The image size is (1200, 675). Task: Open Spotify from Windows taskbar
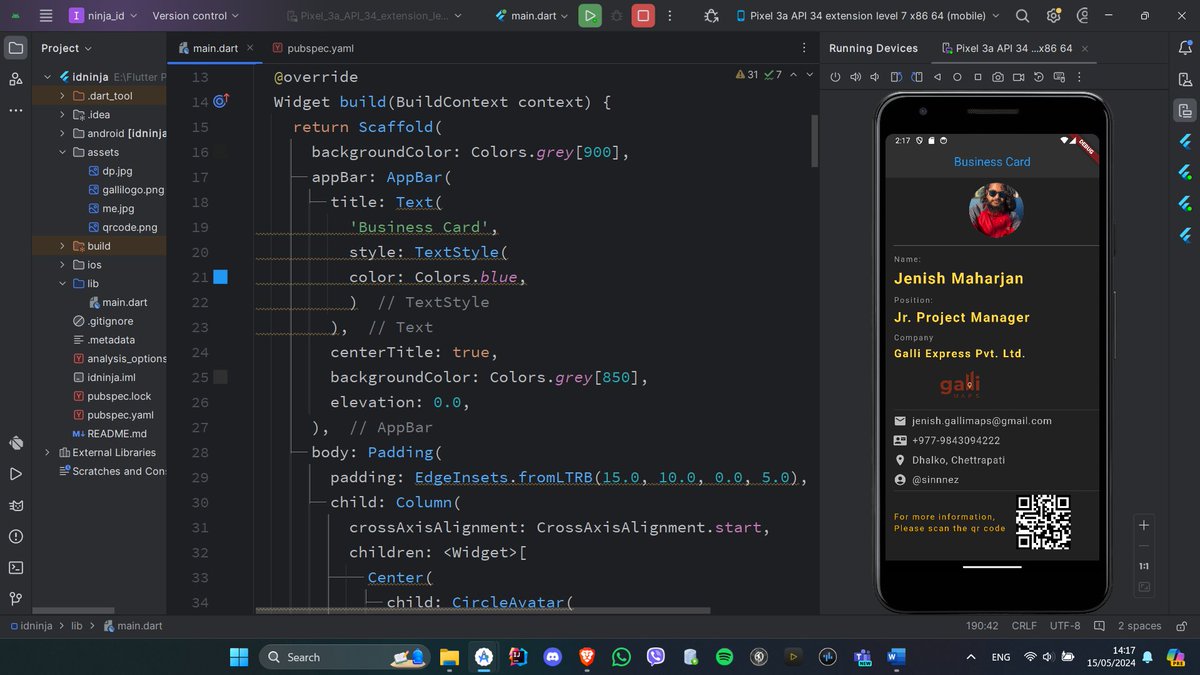pyautogui.click(x=725, y=657)
